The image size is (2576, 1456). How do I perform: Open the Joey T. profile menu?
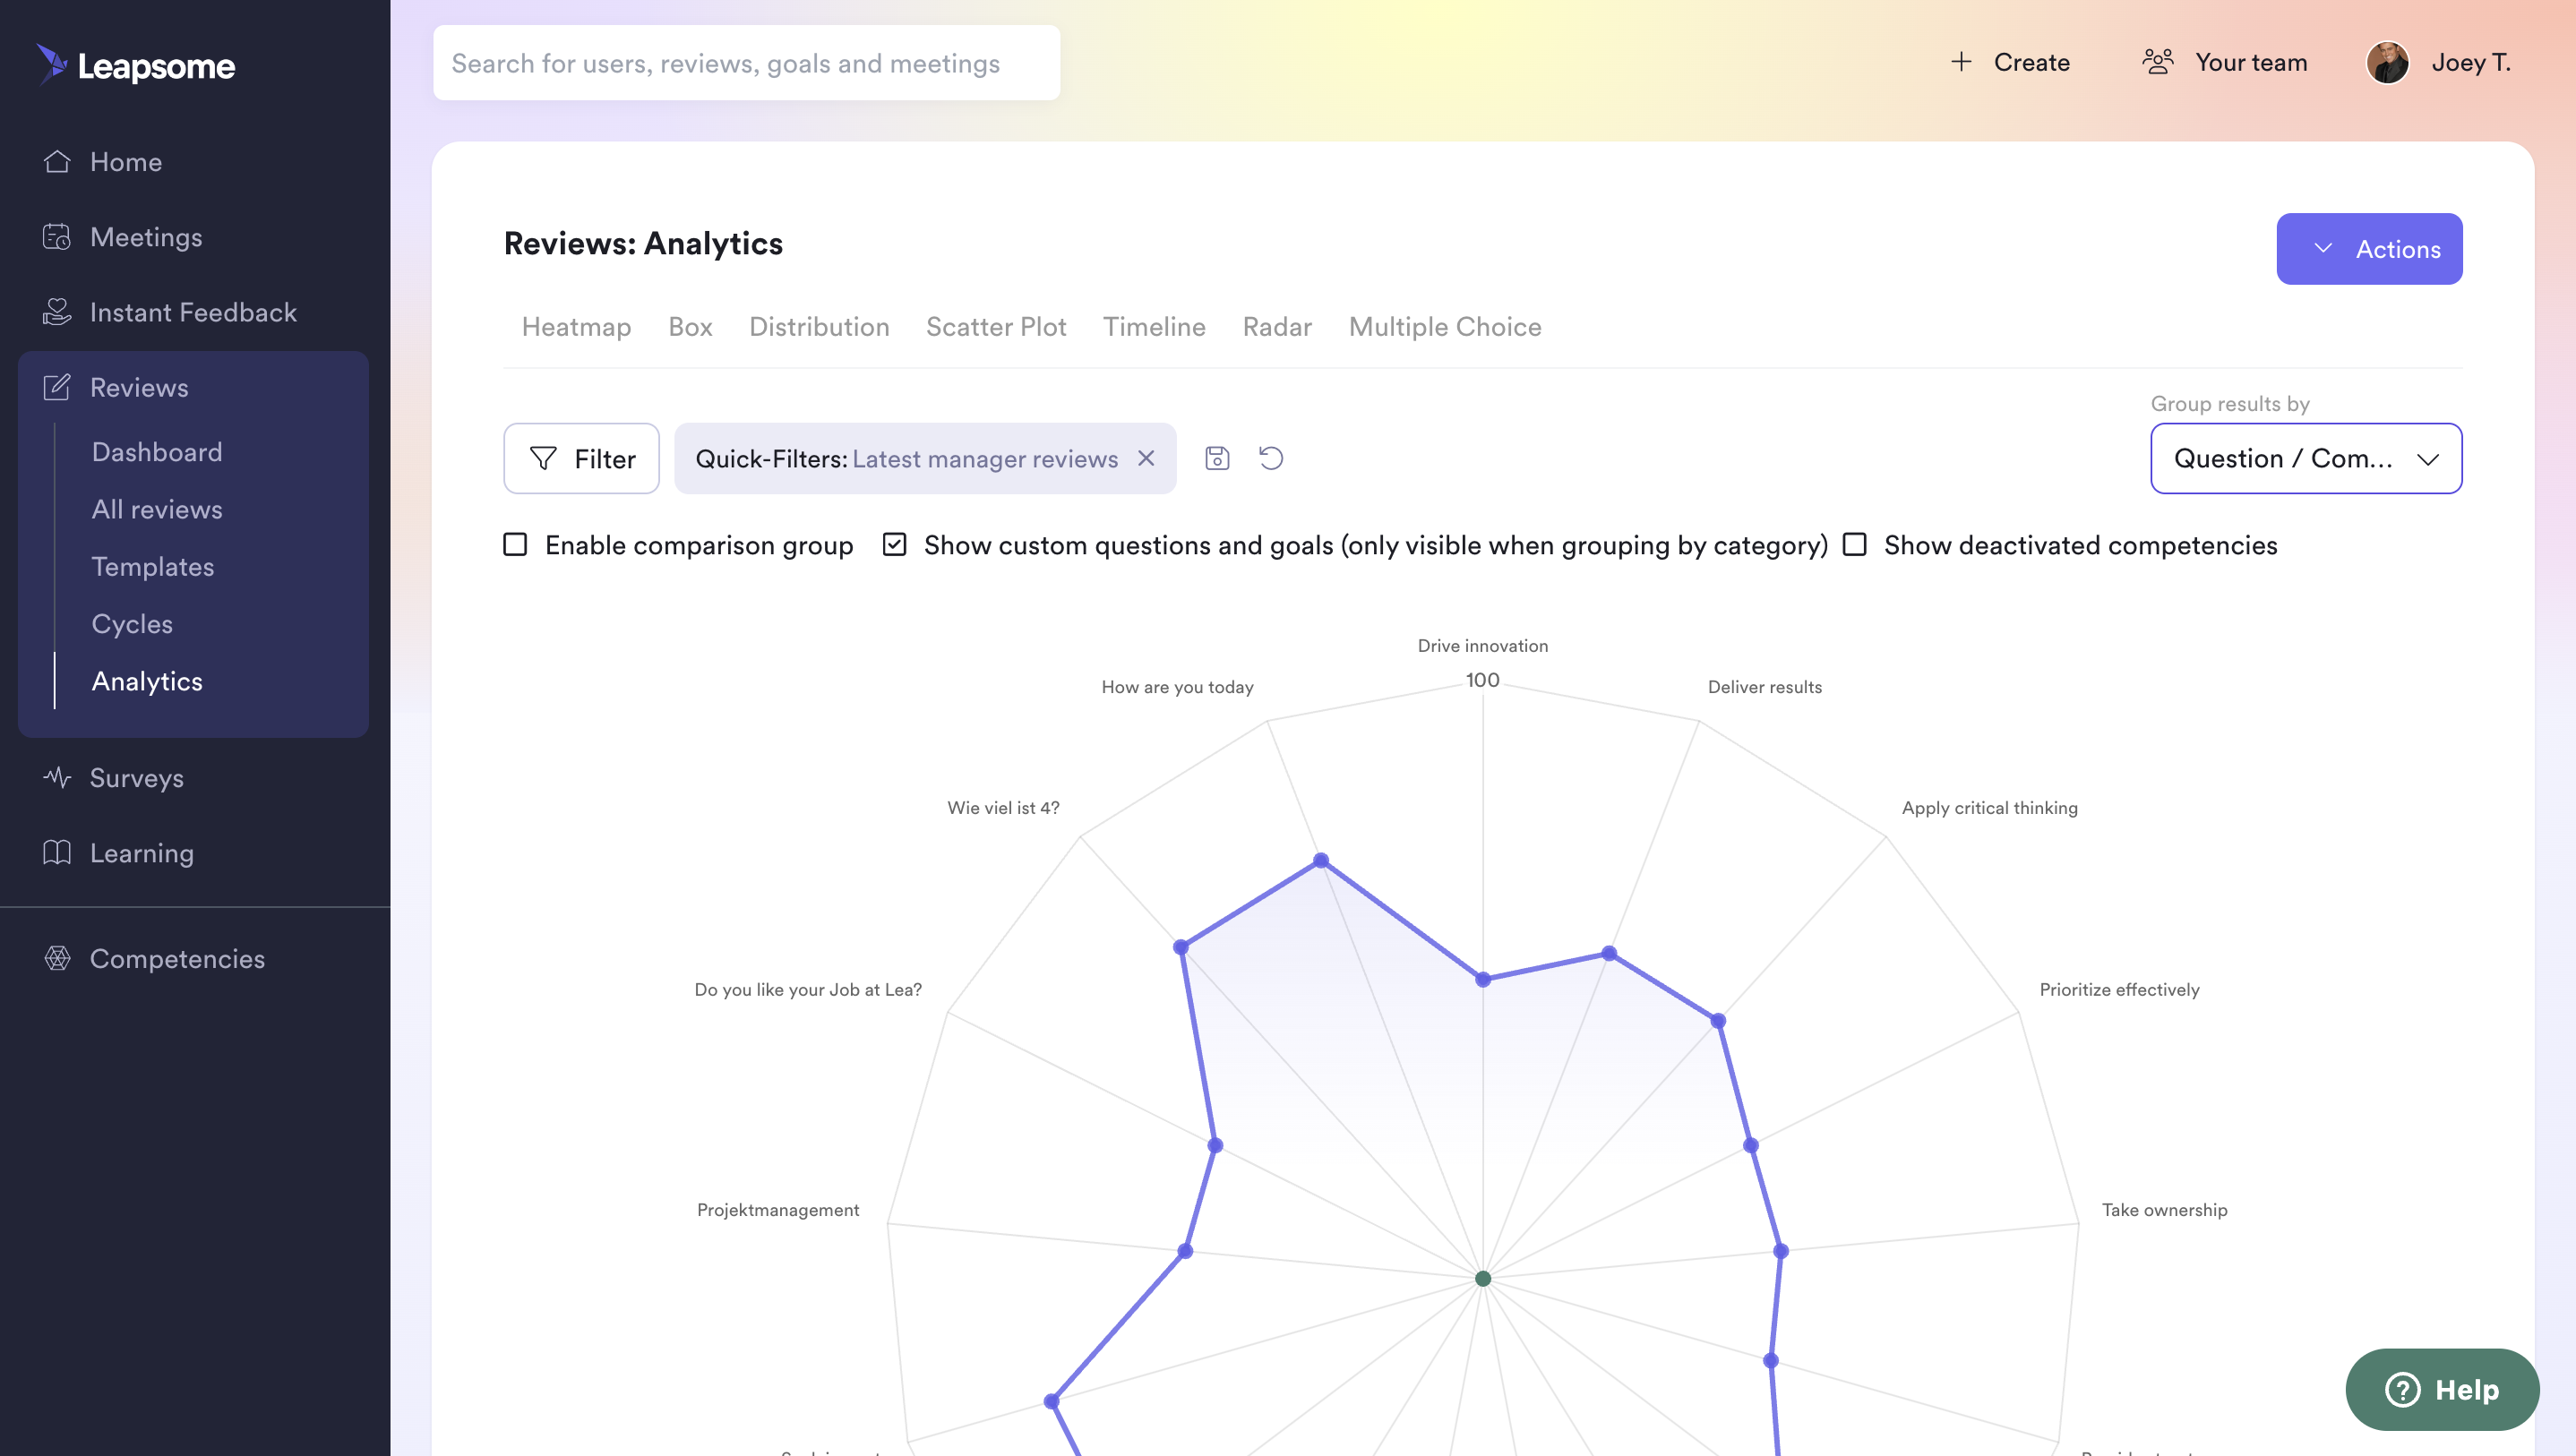tap(2439, 62)
